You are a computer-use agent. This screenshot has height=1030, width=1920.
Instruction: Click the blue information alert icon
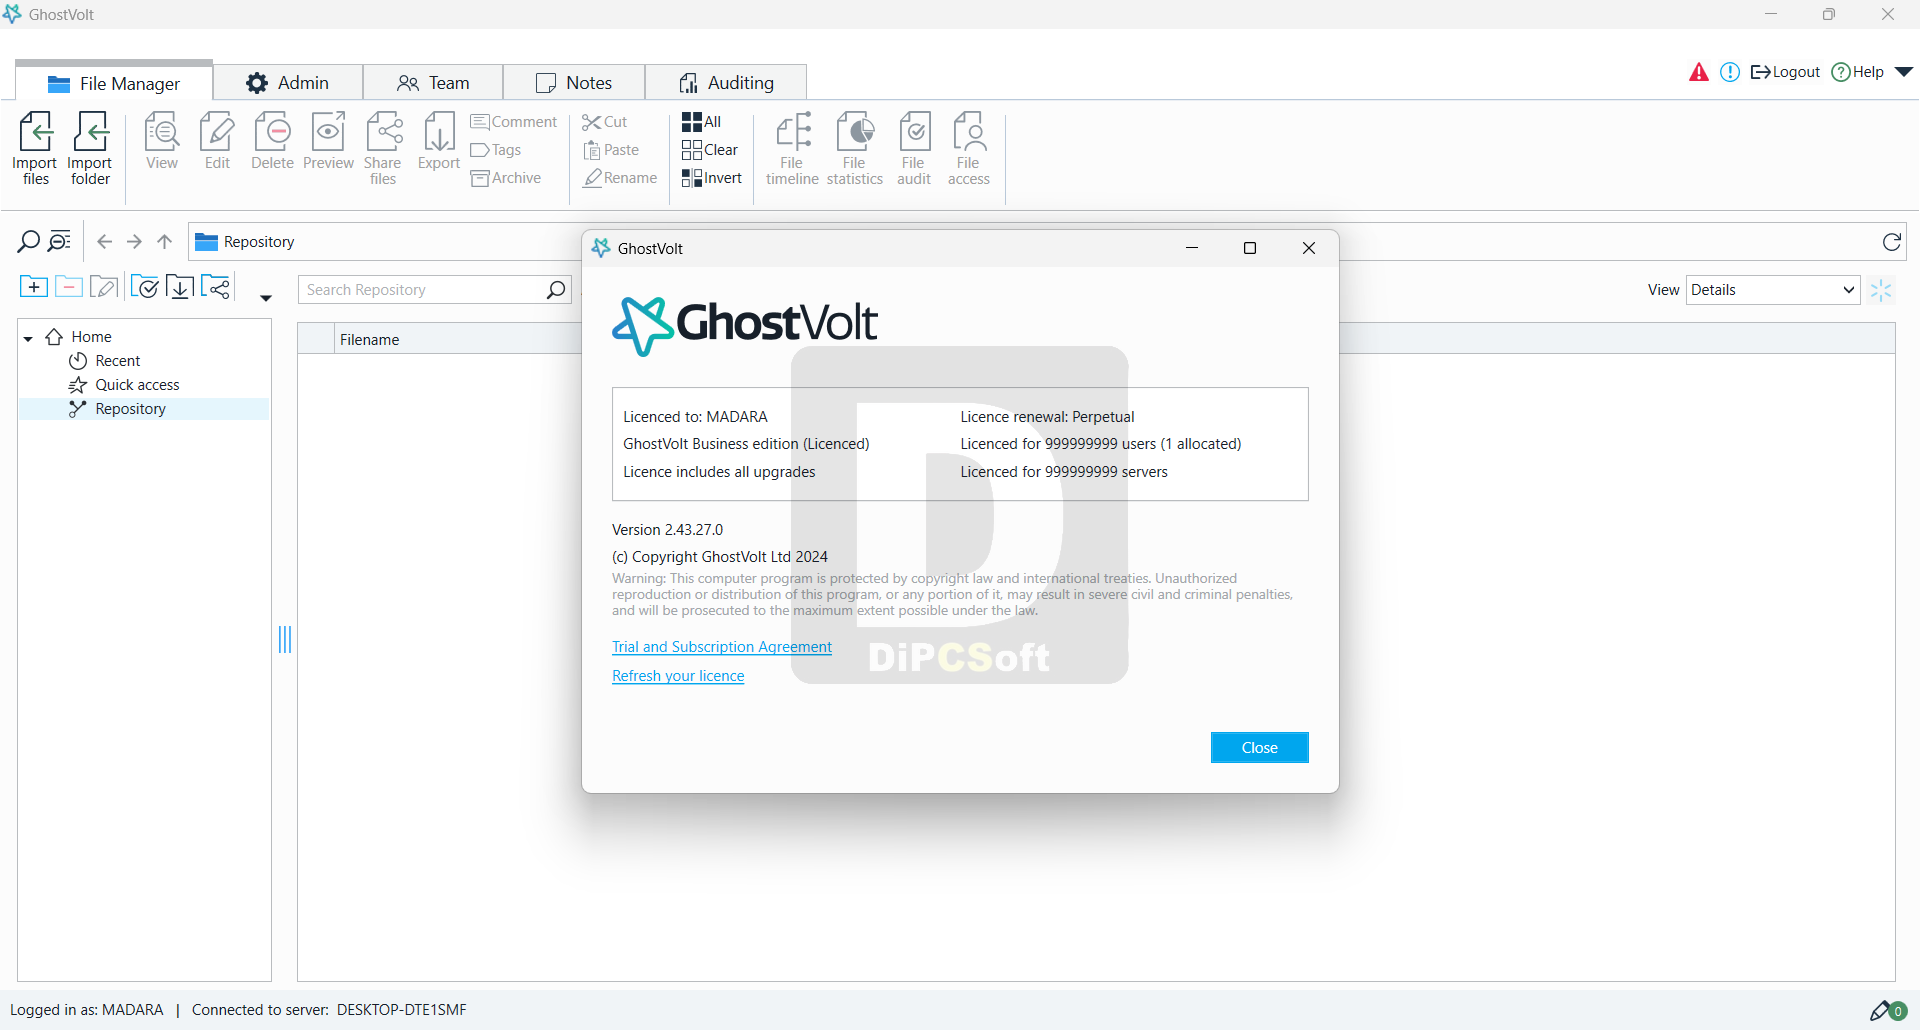1730,72
